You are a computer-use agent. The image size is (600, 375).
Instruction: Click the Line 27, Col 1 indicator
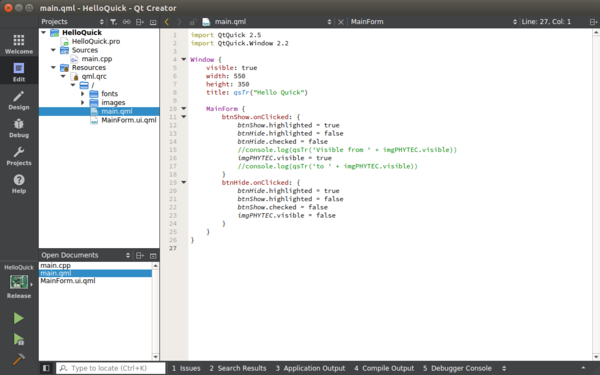(546, 22)
